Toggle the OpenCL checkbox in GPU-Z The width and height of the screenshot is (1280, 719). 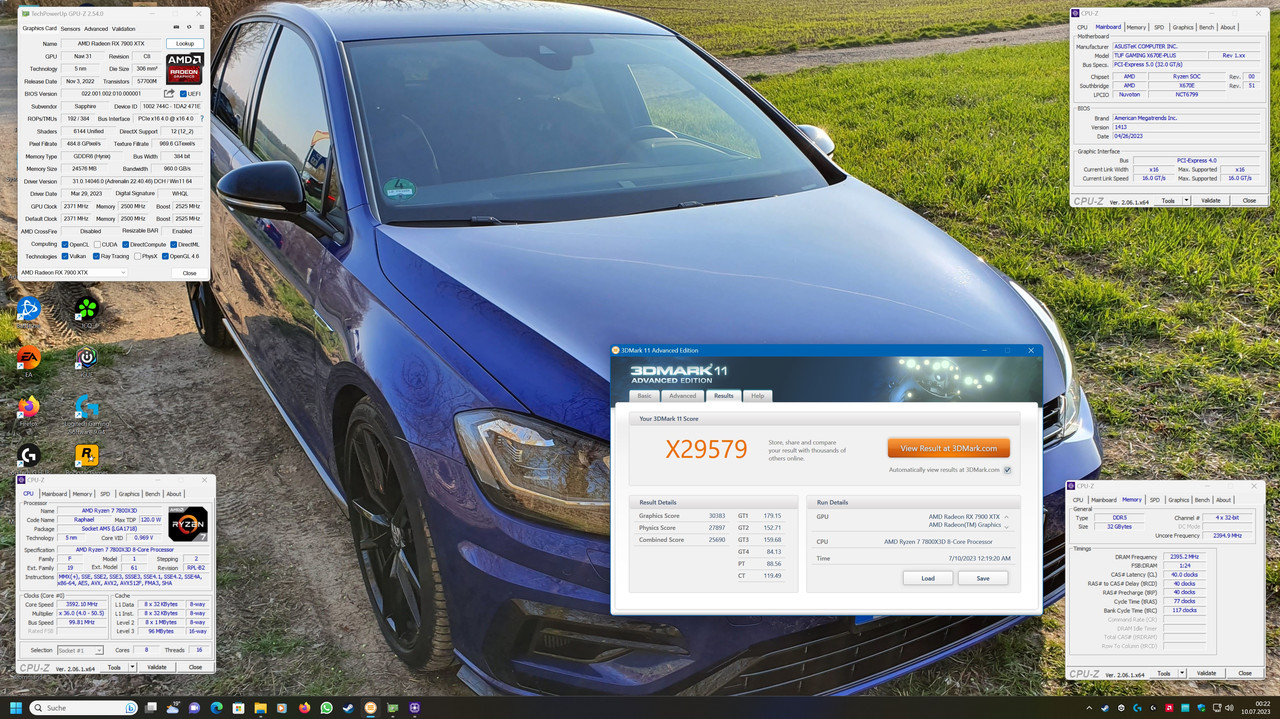65,244
